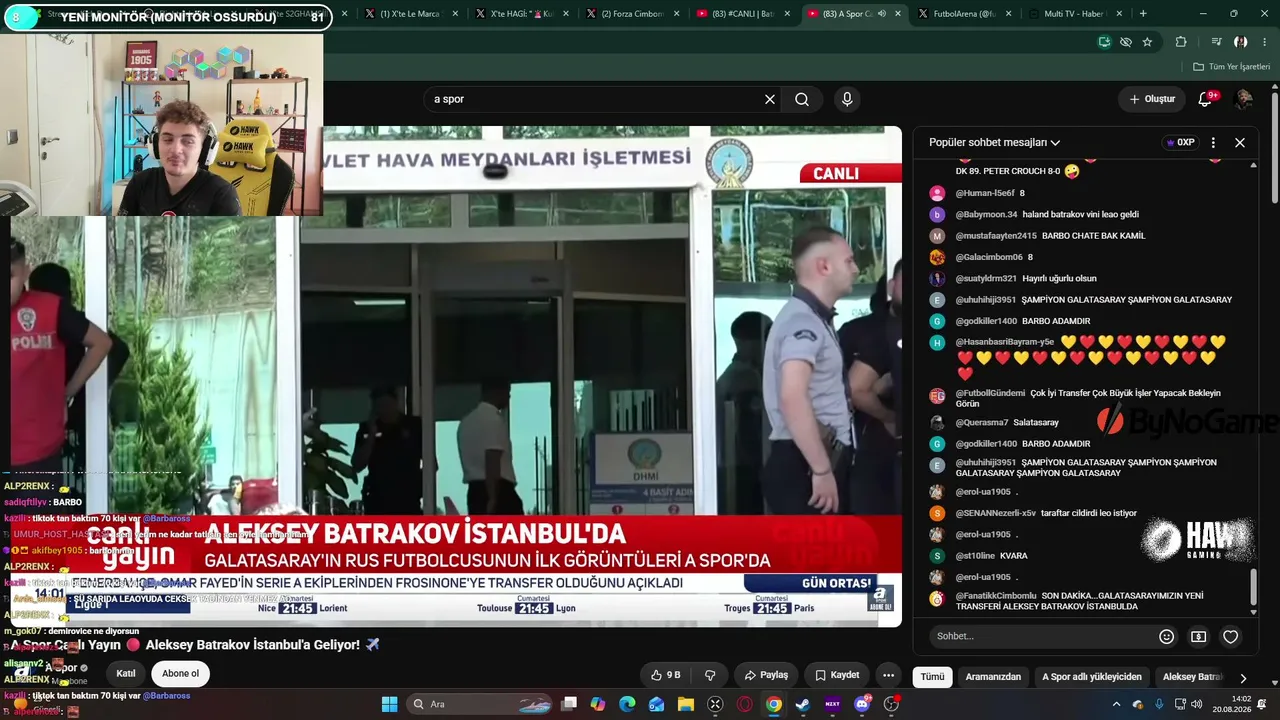
Task: Clear the YouTube search box text
Action: point(770,99)
